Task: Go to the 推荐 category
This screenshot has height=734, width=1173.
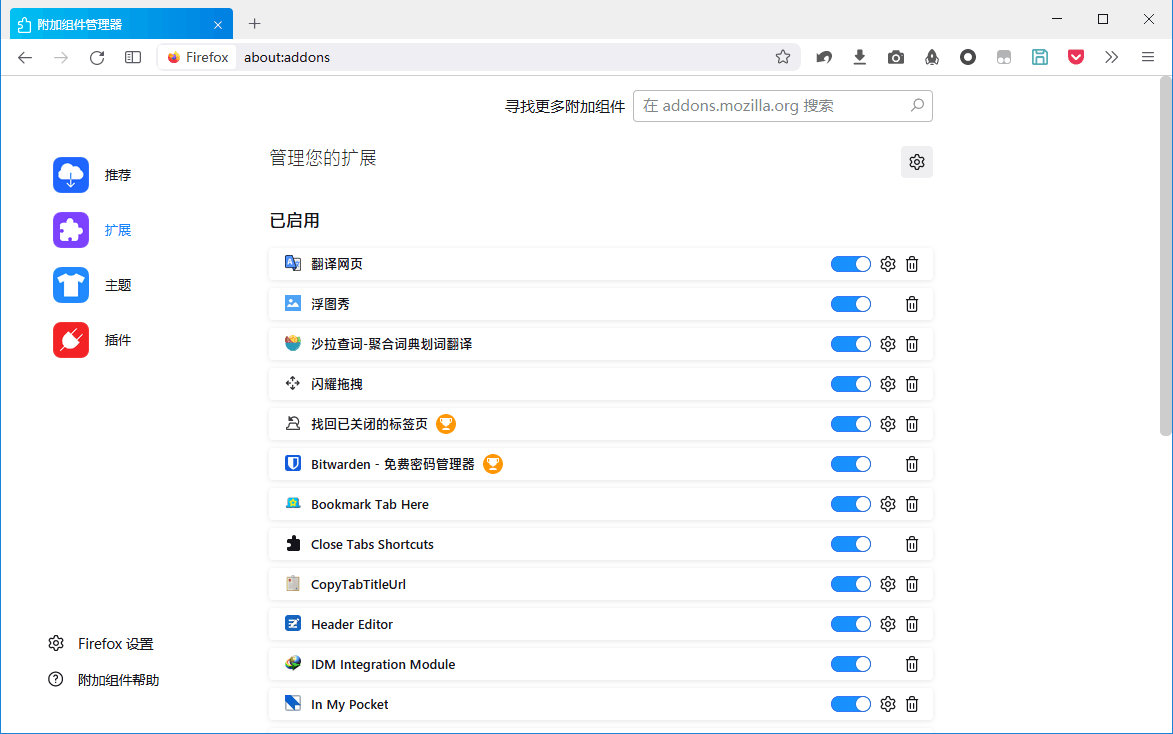Action: (x=92, y=175)
